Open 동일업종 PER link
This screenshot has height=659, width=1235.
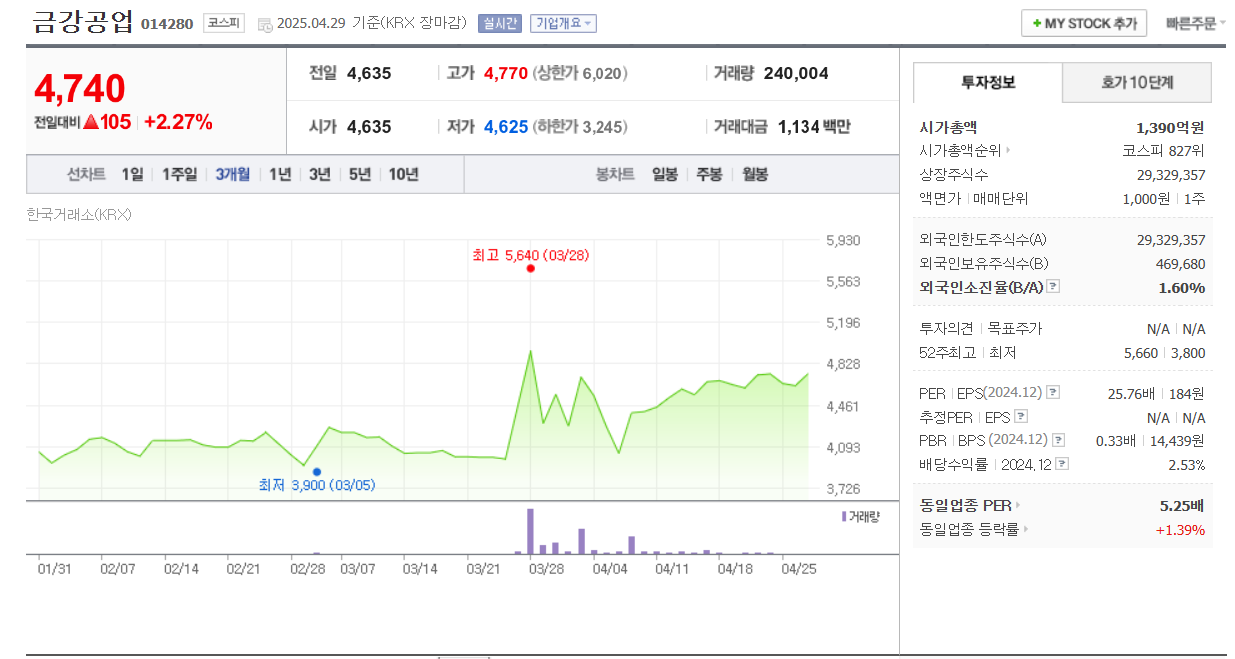coord(965,505)
